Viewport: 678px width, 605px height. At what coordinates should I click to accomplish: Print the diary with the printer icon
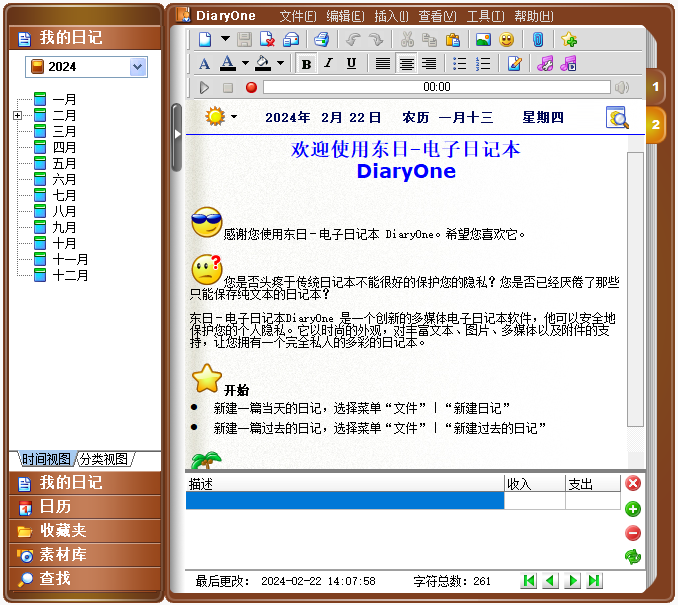coord(321,39)
